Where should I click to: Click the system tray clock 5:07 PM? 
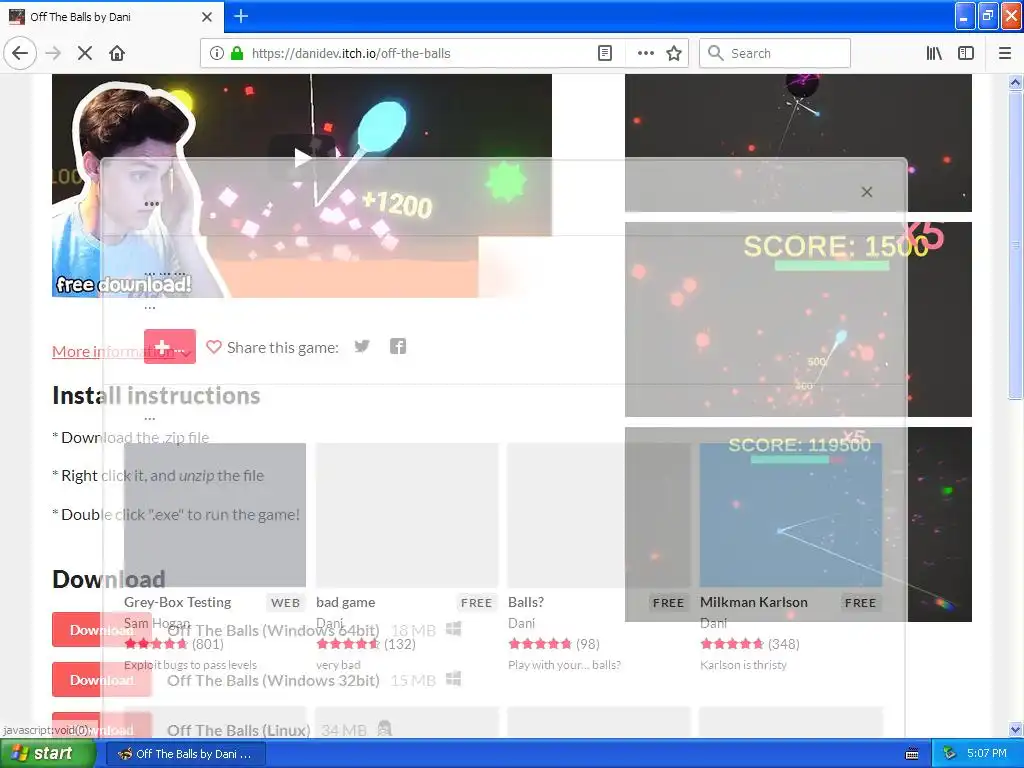pyautogui.click(x=986, y=754)
